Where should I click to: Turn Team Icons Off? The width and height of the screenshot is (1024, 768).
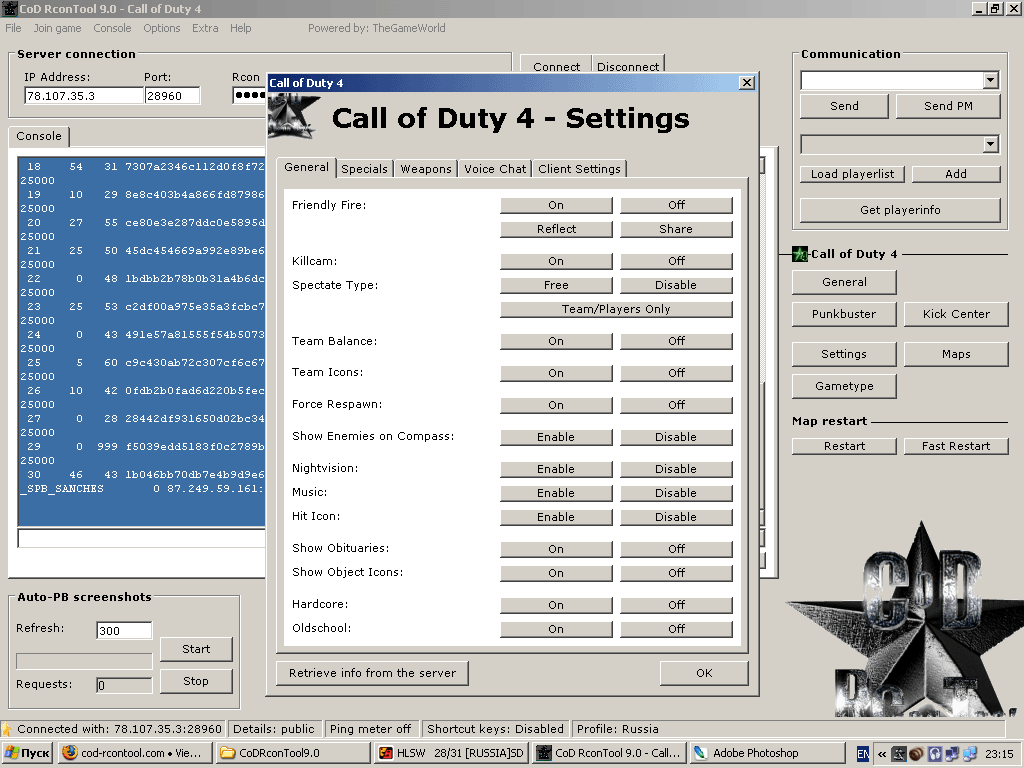pyautogui.click(x=677, y=373)
